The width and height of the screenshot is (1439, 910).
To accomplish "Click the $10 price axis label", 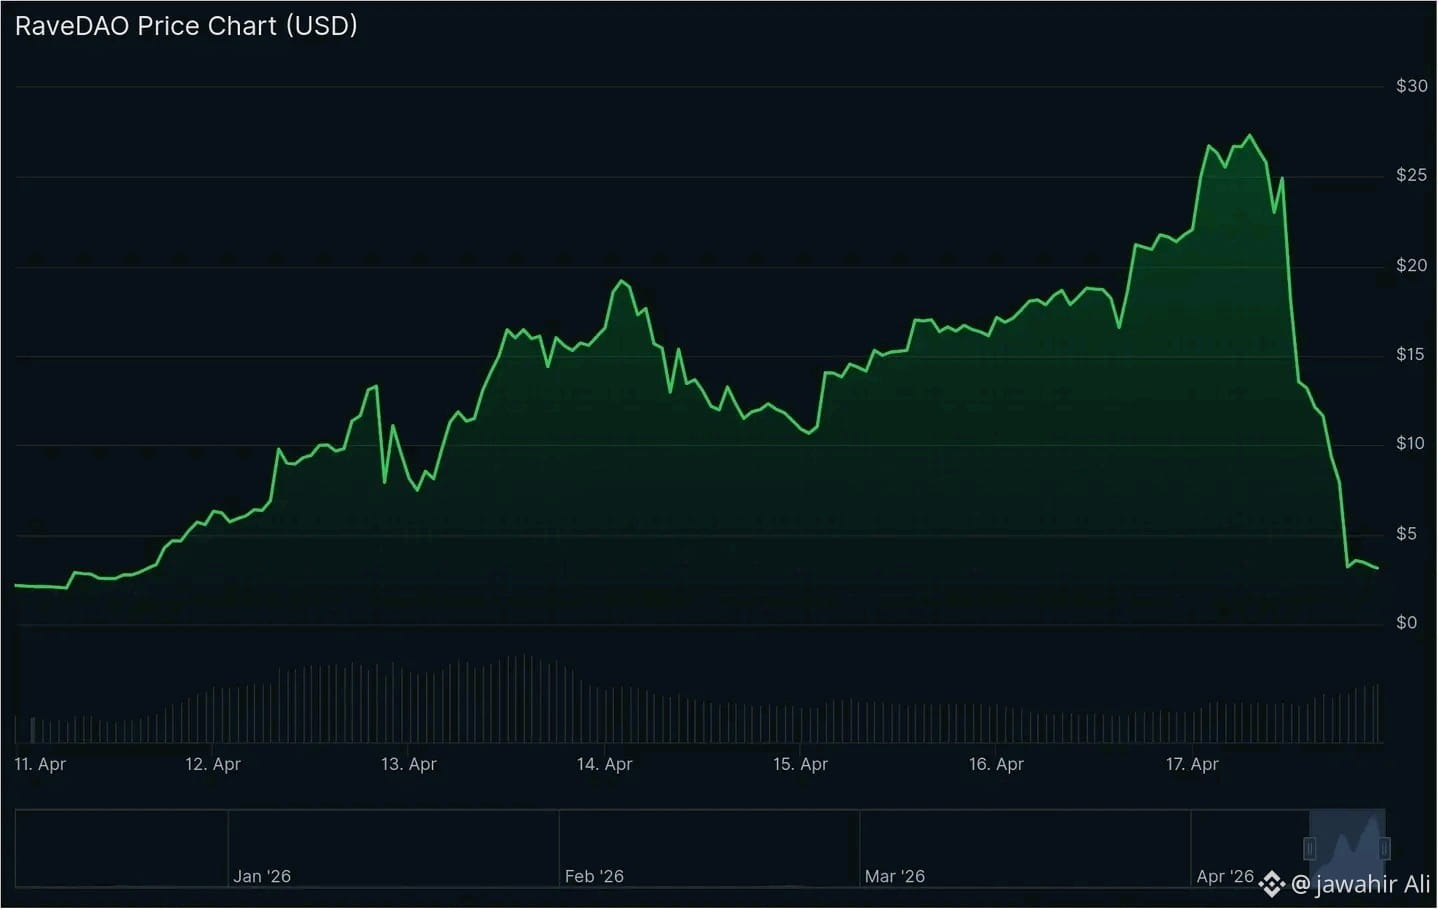I will pos(1411,443).
